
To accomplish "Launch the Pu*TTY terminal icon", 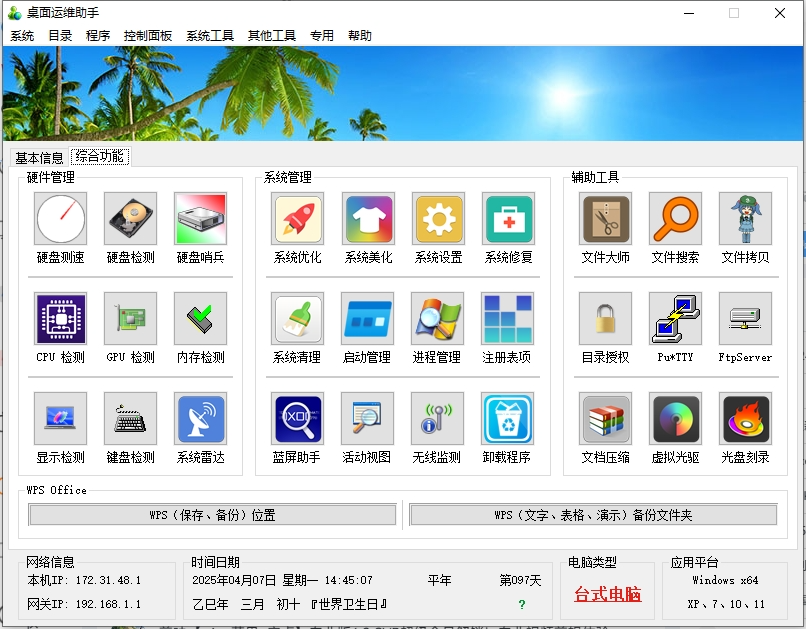I will (675, 319).
